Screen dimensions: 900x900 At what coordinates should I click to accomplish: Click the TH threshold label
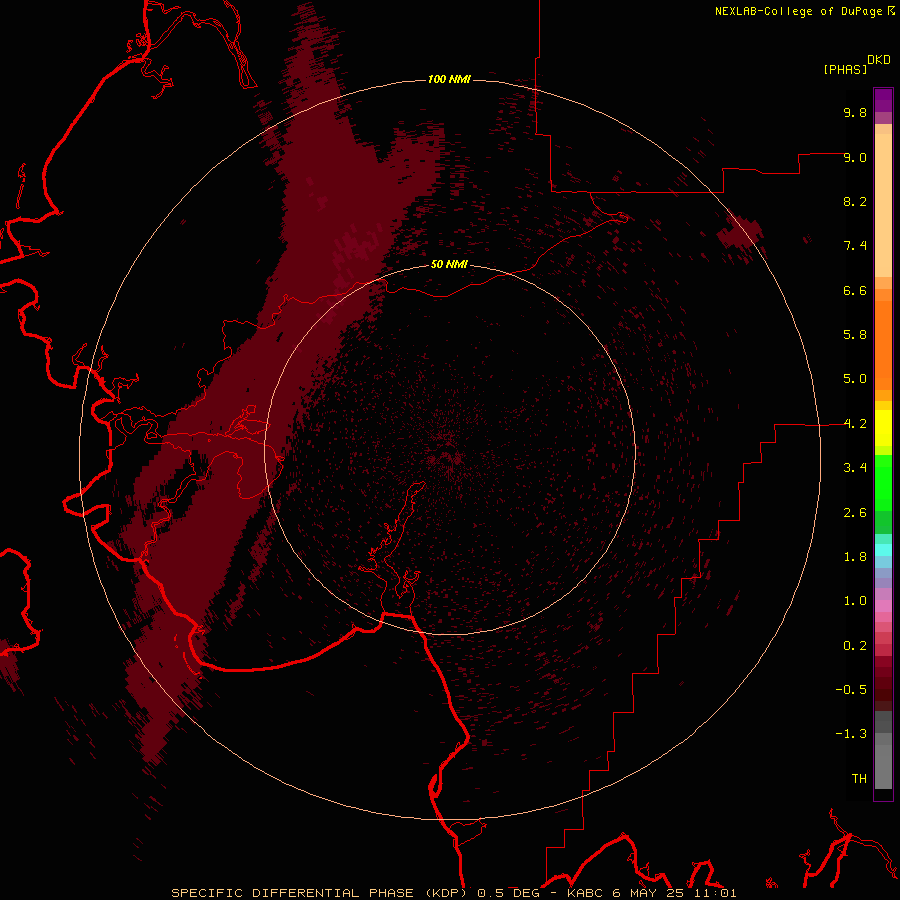click(859, 779)
